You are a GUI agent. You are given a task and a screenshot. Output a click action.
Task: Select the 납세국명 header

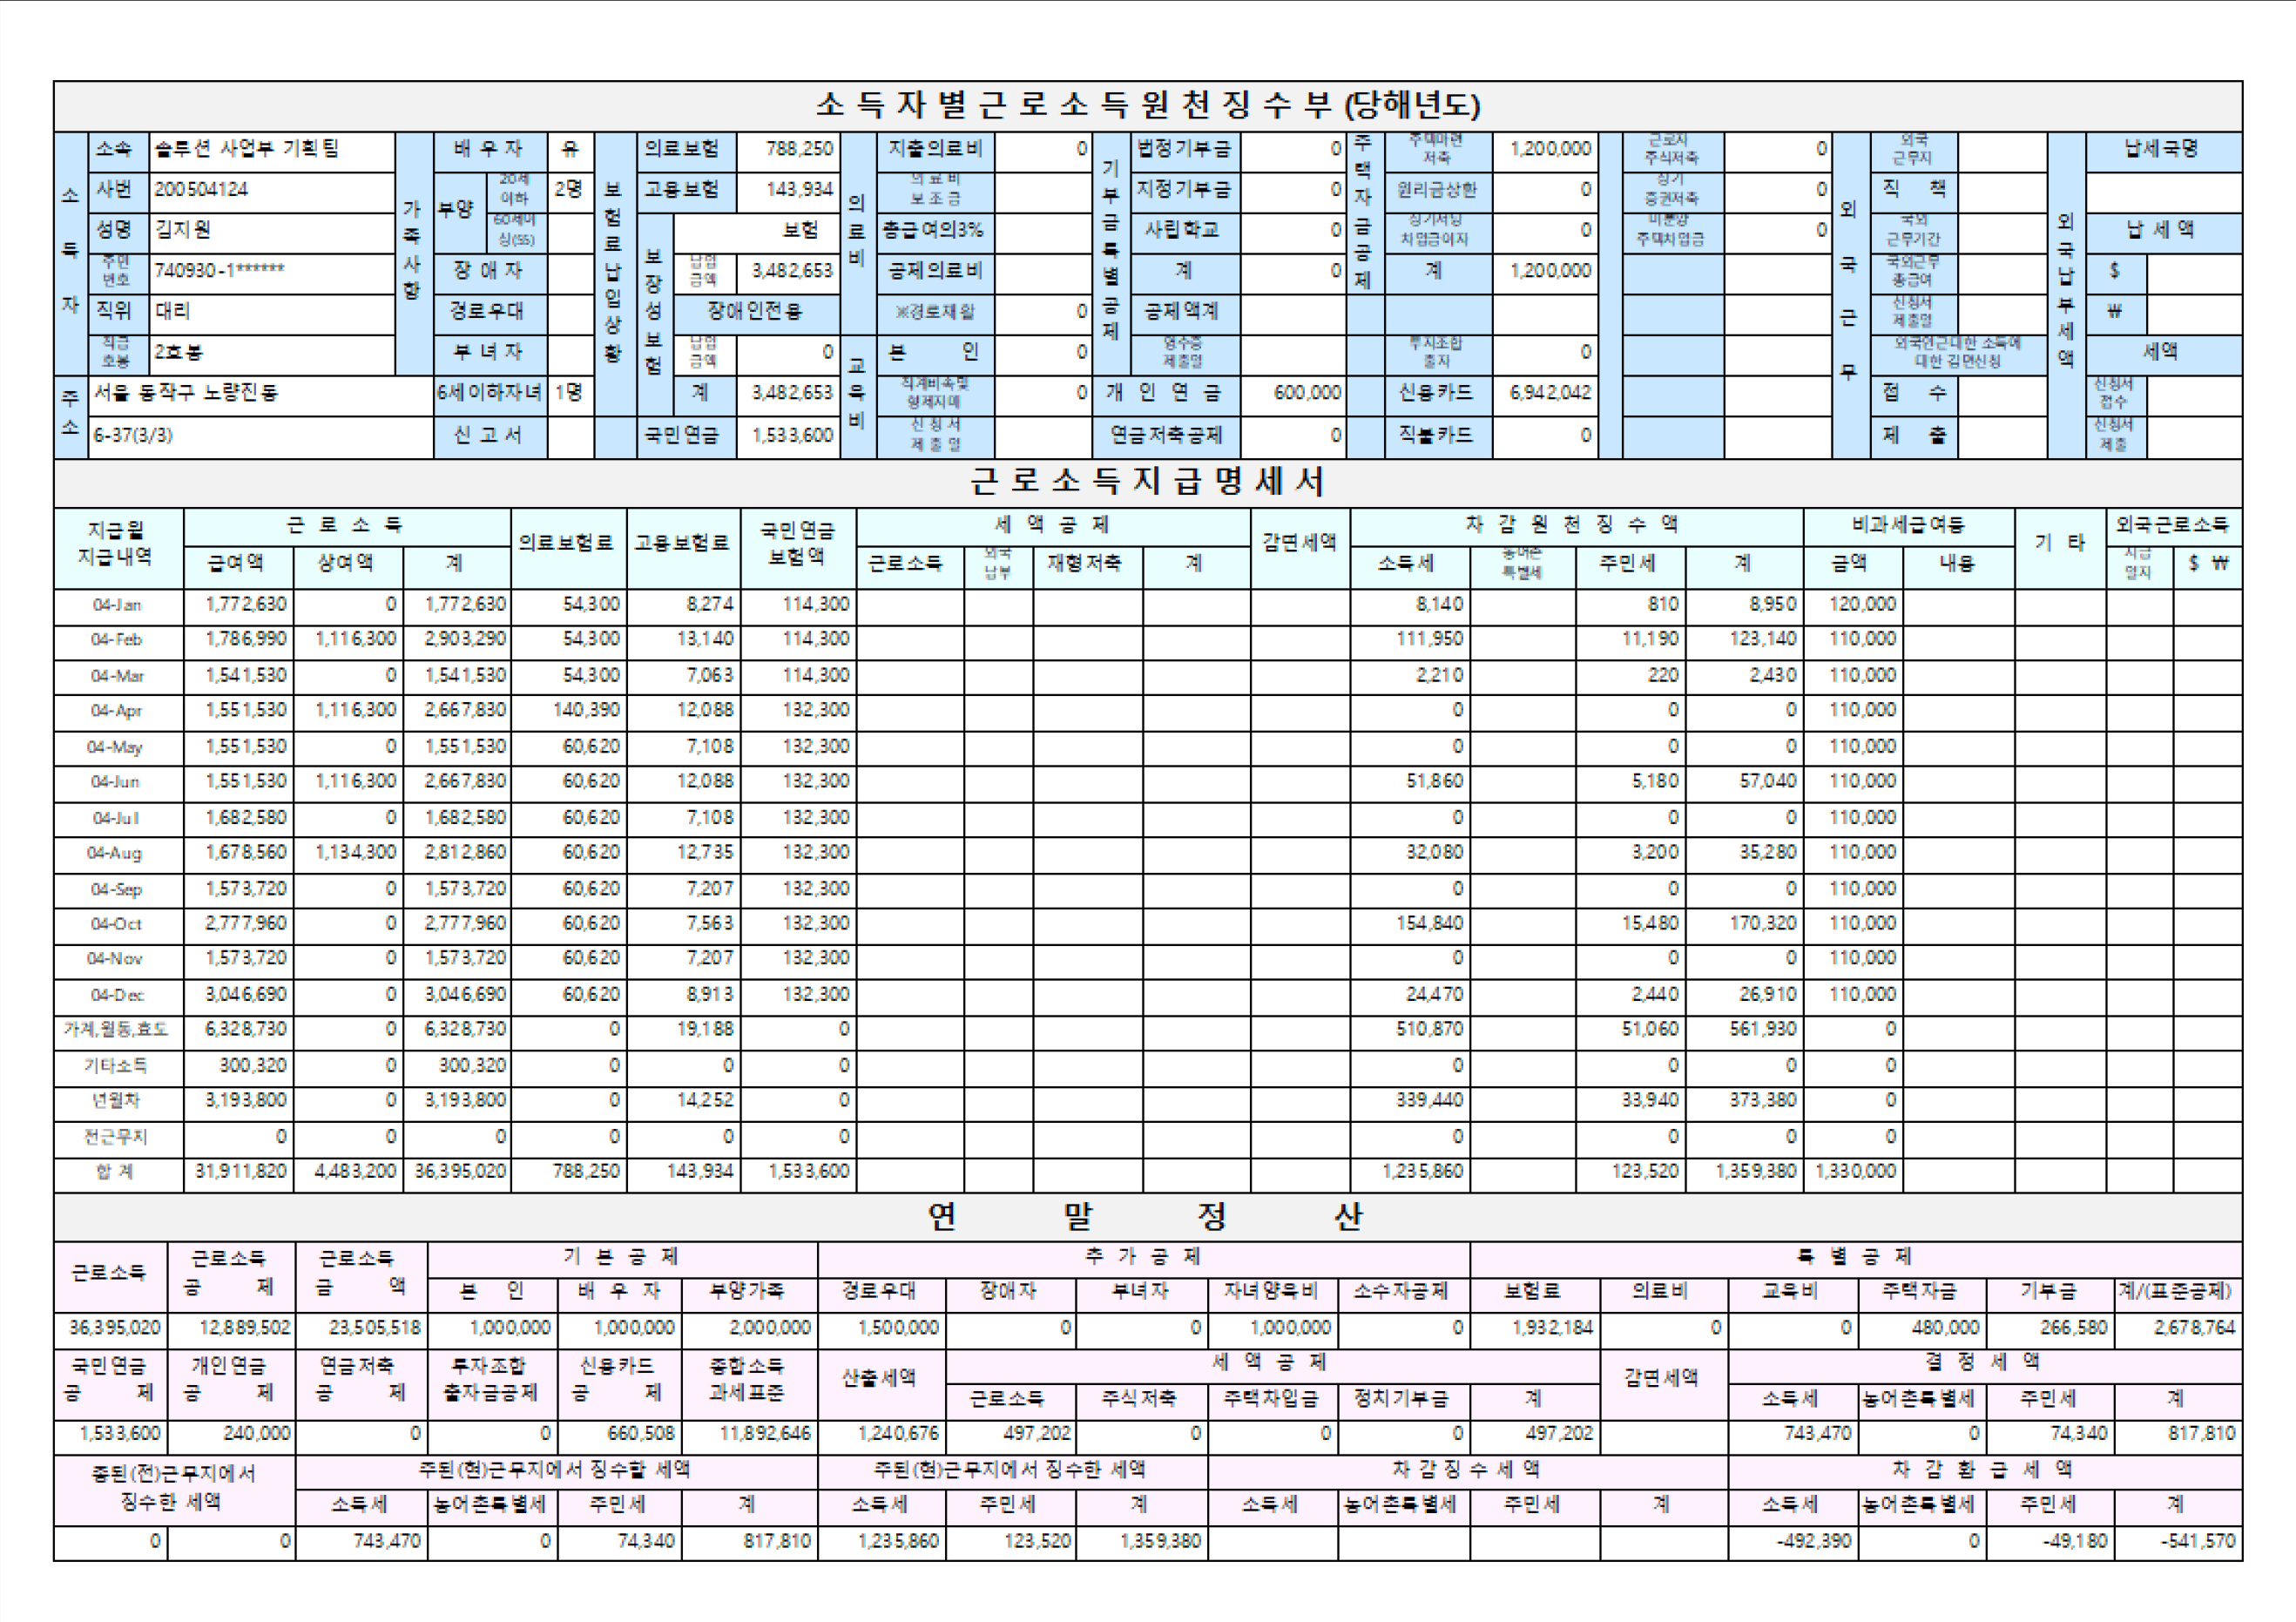click(x=2162, y=149)
